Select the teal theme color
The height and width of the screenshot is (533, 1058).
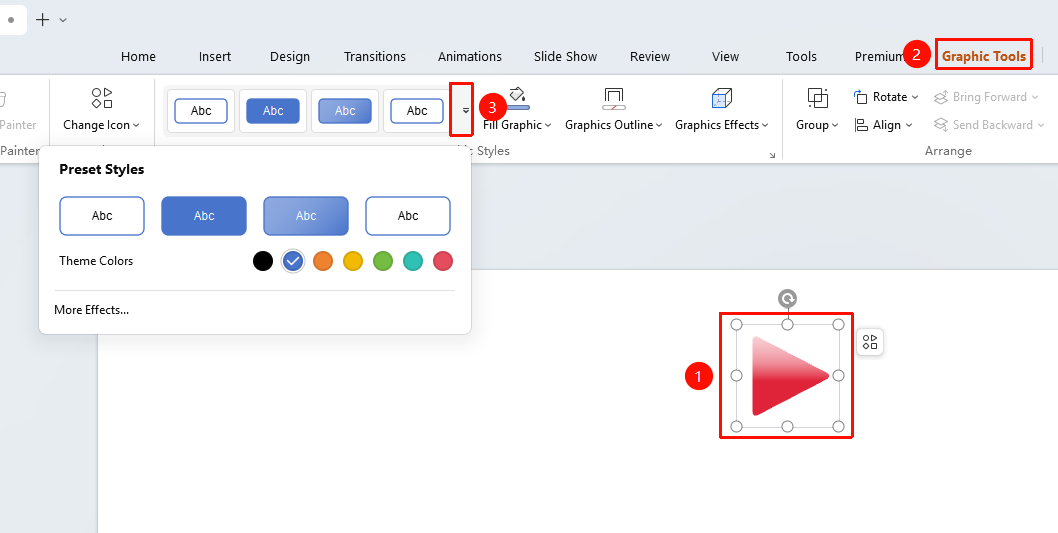[x=413, y=261]
